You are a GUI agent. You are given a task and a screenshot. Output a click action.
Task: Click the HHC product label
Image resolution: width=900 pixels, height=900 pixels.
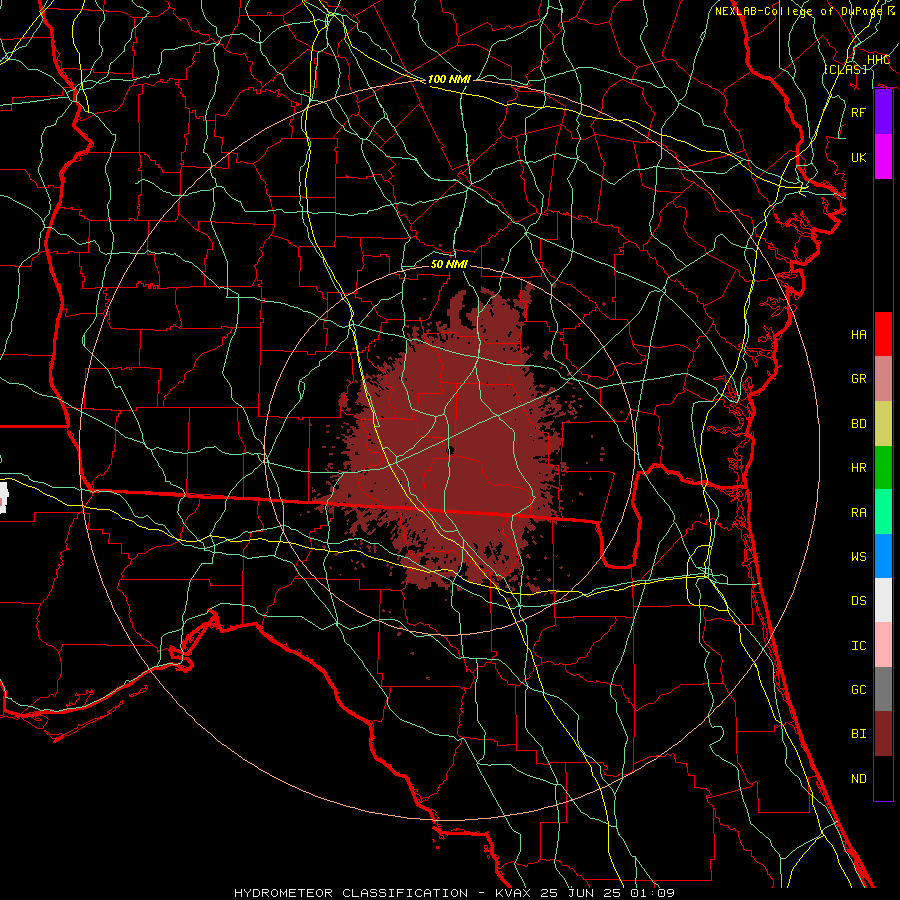pos(878,60)
